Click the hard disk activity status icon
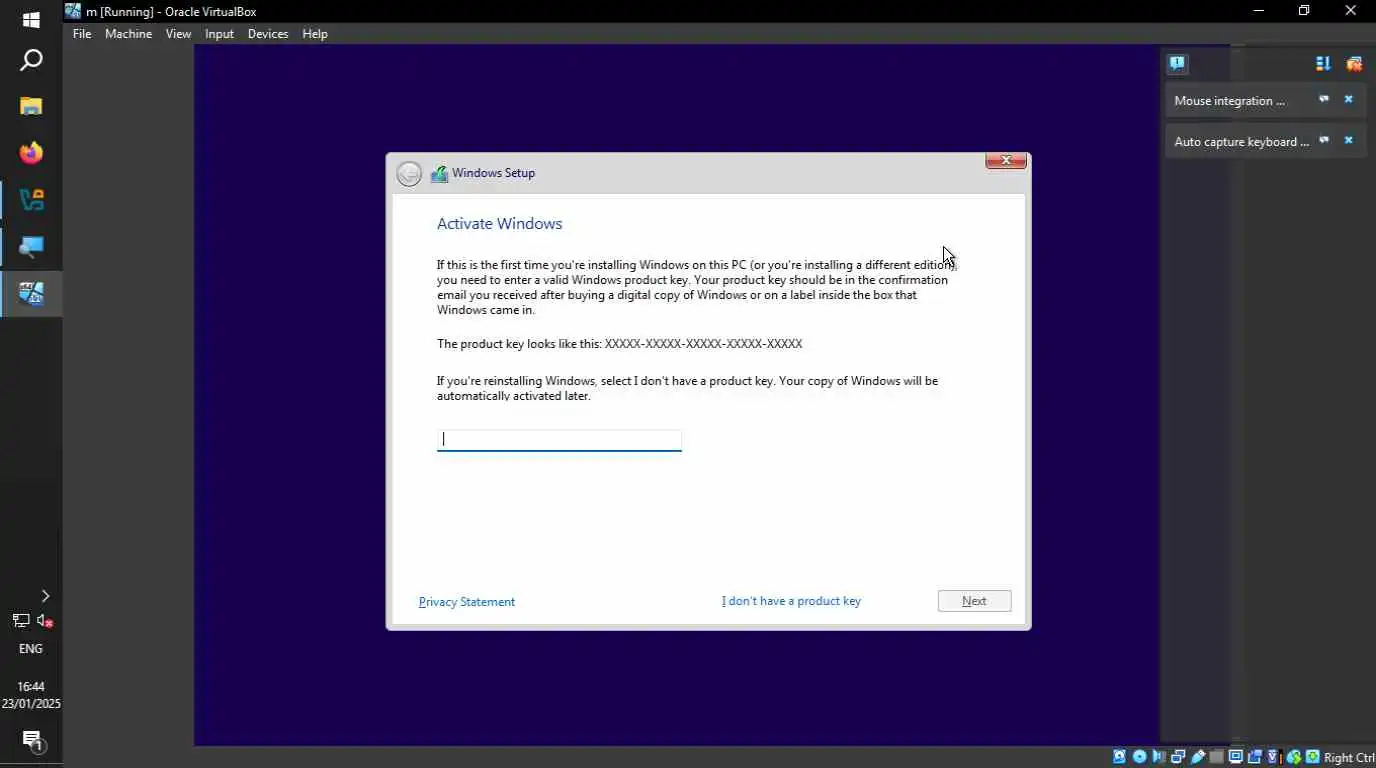1376x768 pixels. click(x=1119, y=757)
